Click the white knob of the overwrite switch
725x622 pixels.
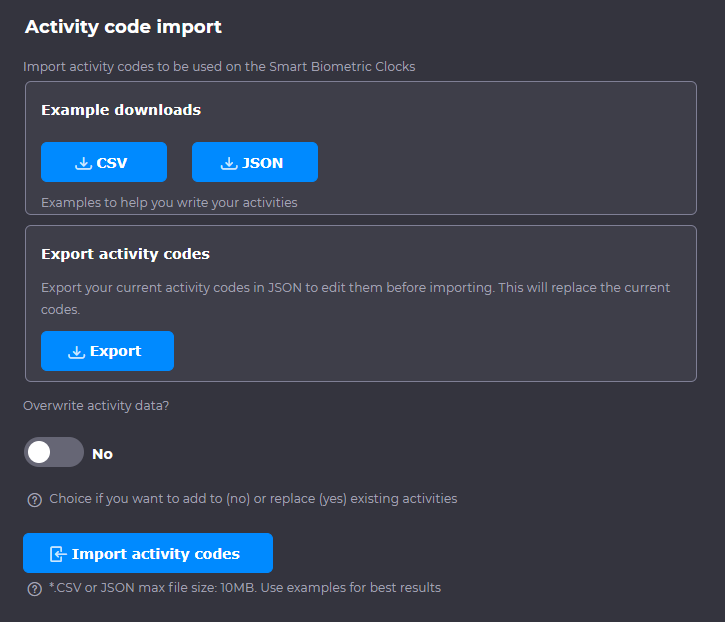[40, 453]
